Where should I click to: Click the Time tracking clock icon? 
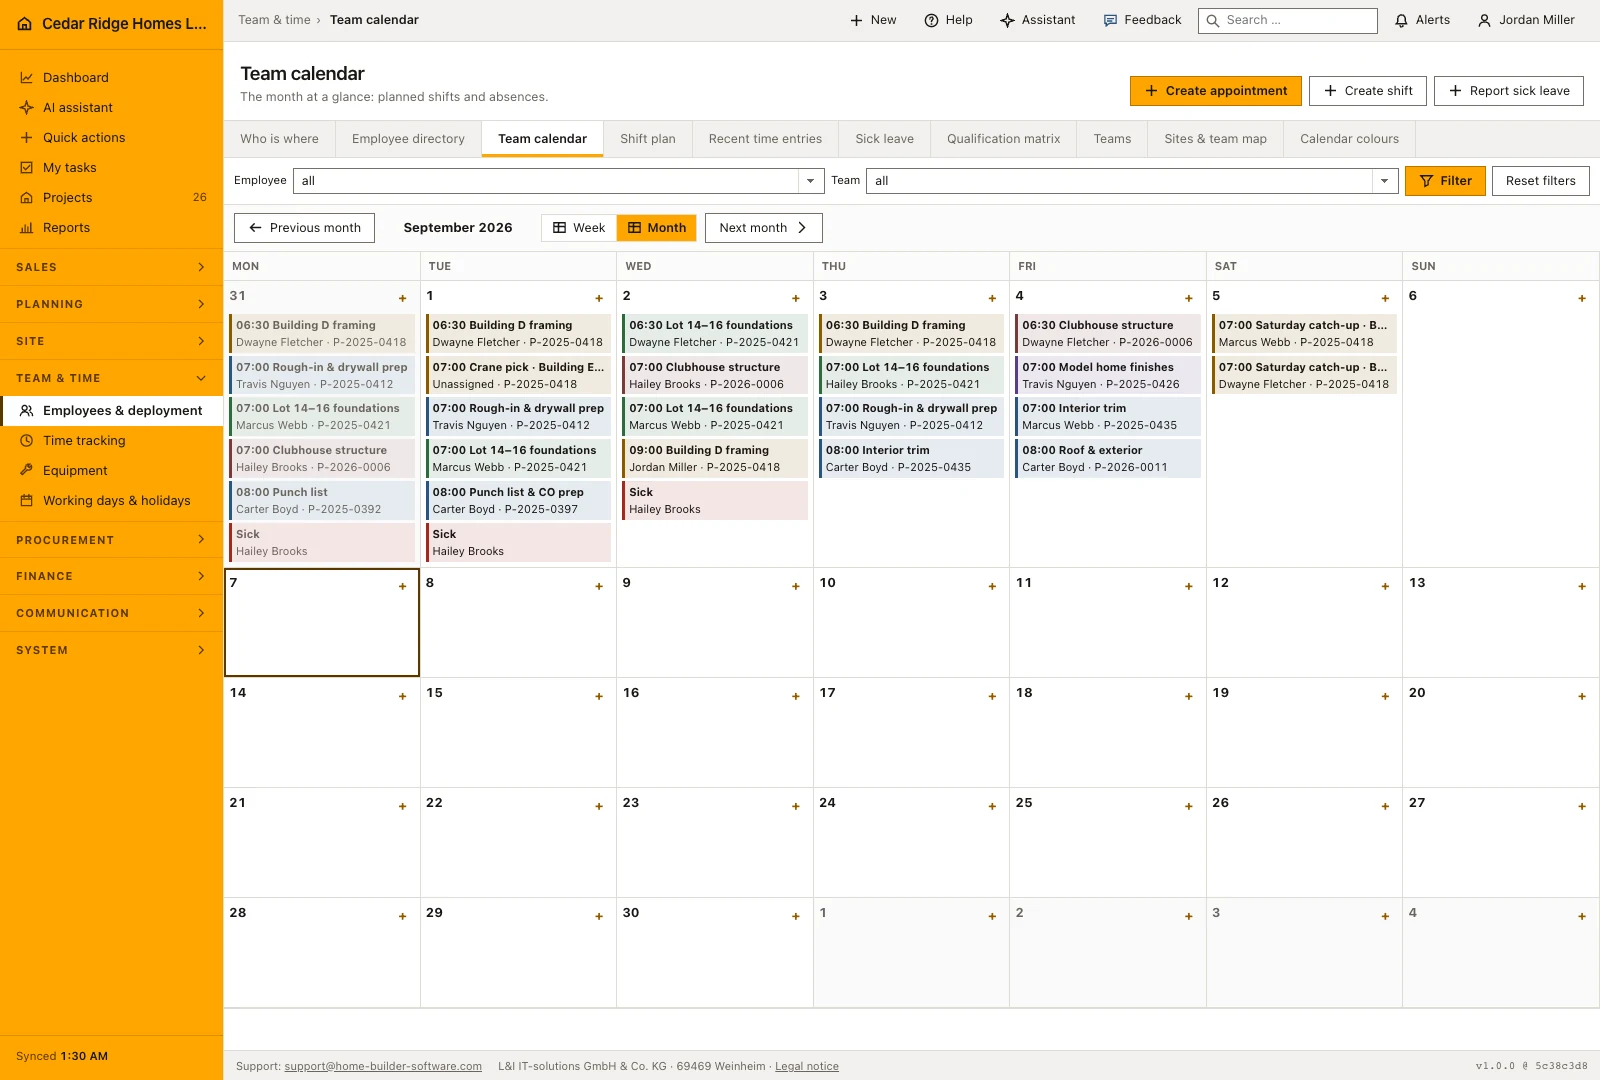pos(27,441)
